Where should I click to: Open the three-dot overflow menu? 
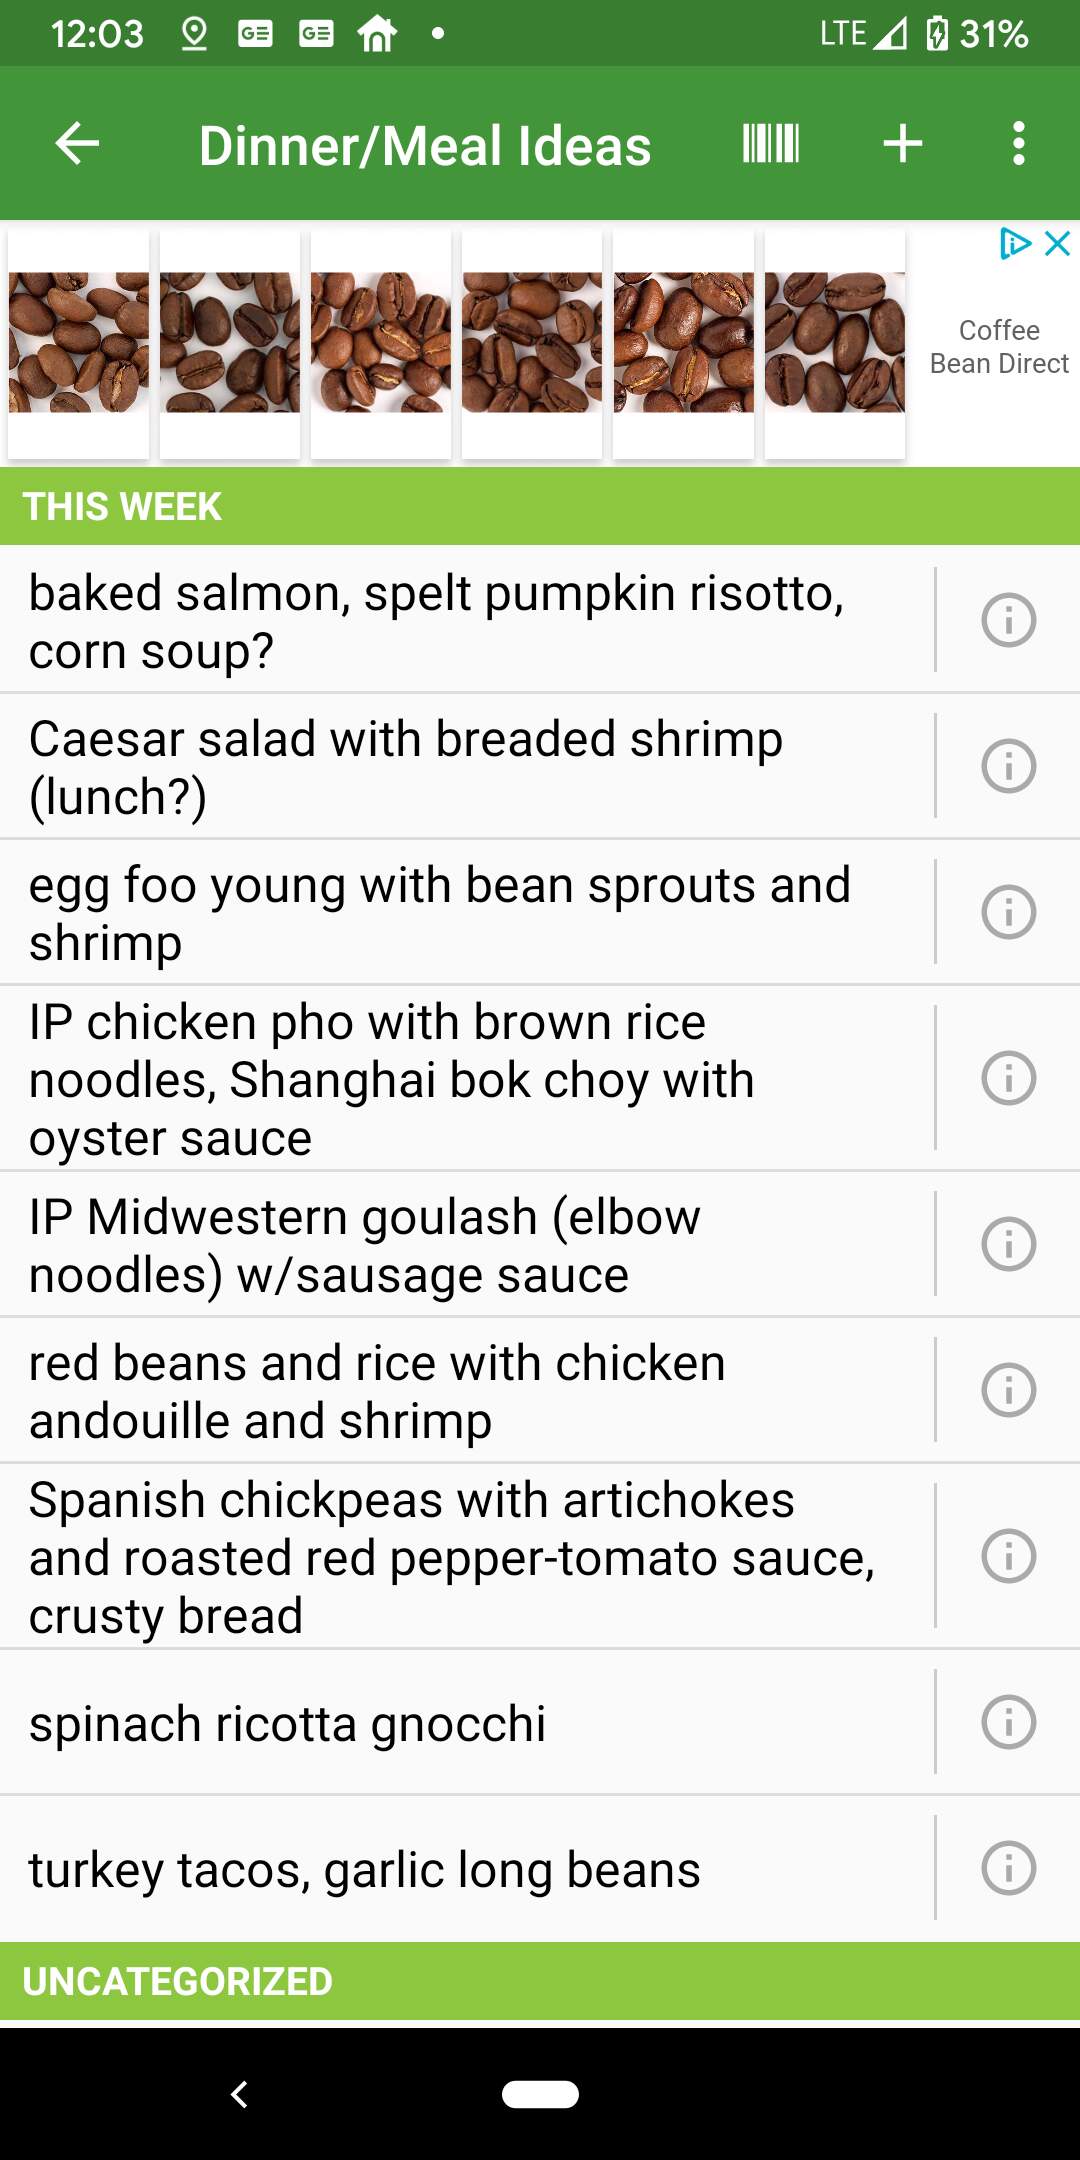tap(1018, 144)
